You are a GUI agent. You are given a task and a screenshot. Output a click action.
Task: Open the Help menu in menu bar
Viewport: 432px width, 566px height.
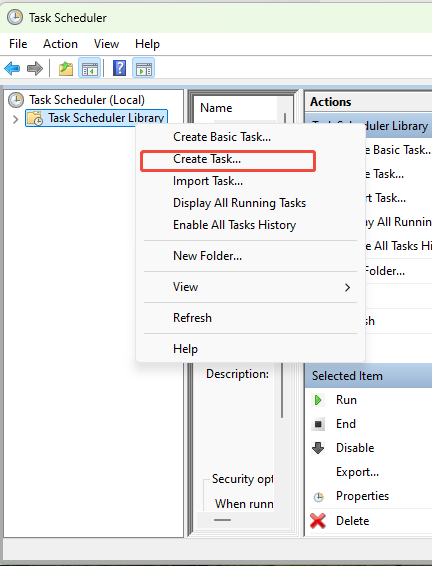click(x=147, y=44)
